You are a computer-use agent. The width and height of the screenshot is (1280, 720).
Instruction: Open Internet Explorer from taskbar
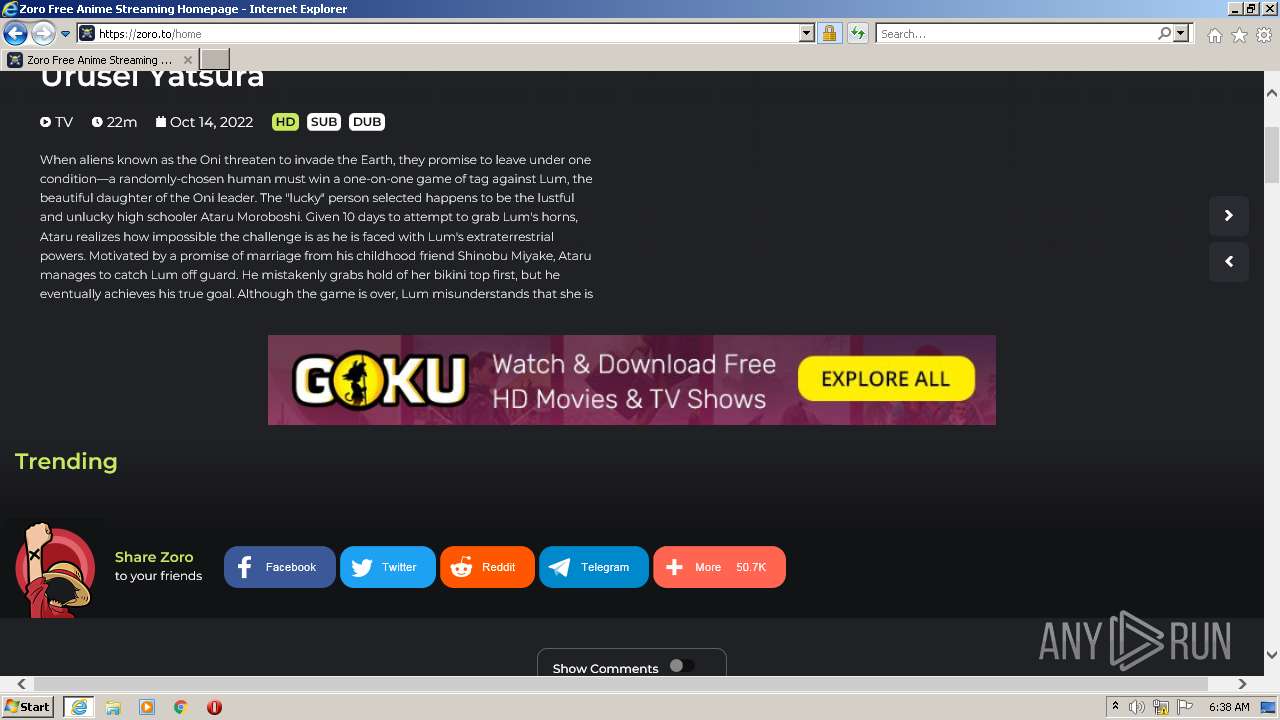click(79, 707)
